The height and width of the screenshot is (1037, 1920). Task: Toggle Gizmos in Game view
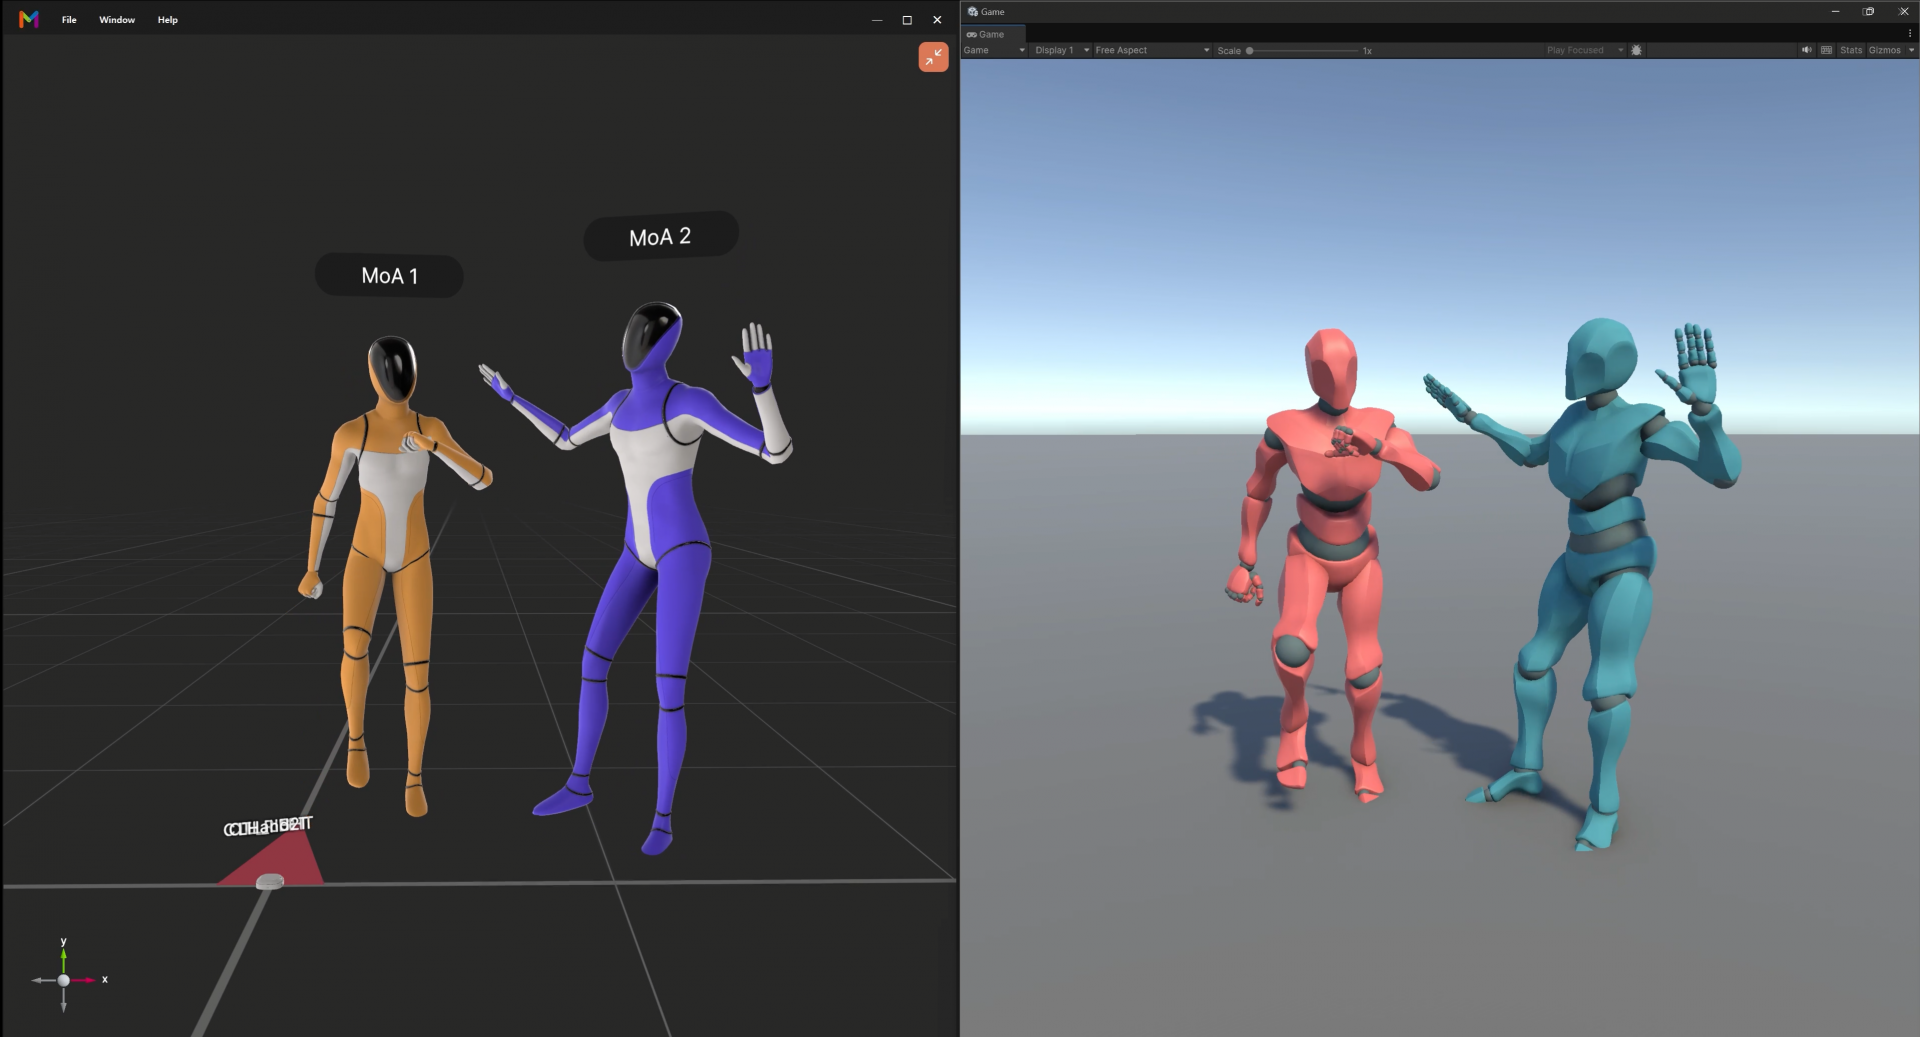click(x=1884, y=50)
